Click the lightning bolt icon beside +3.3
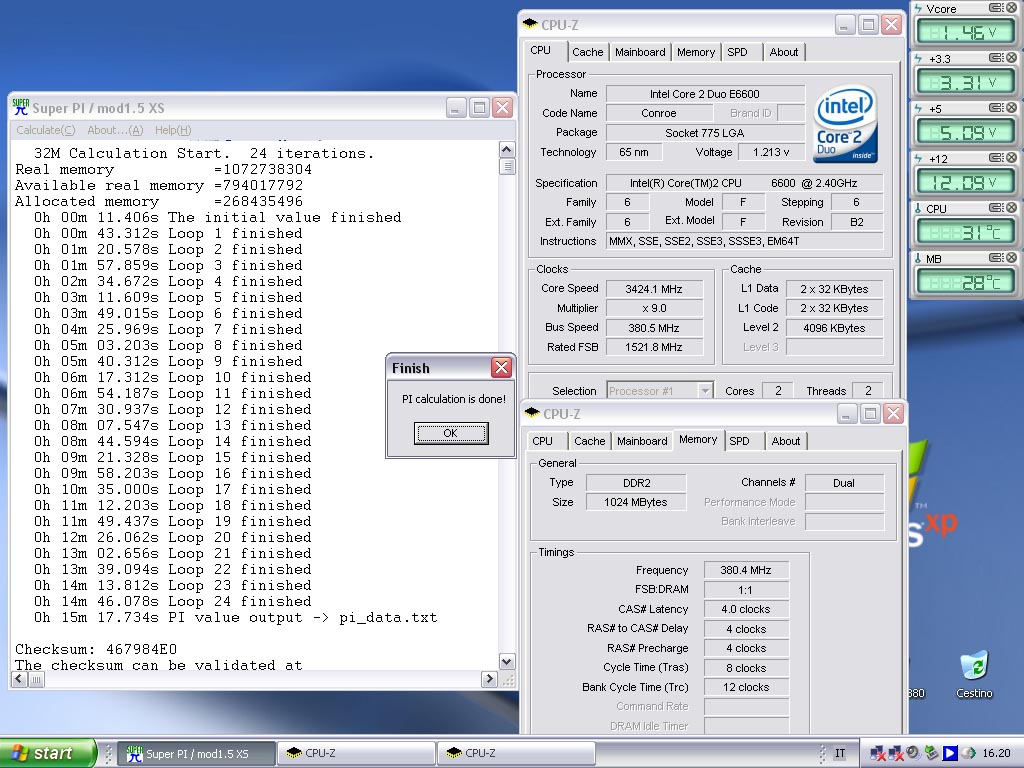Viewport: 1024px width, 768px height. 918,59
